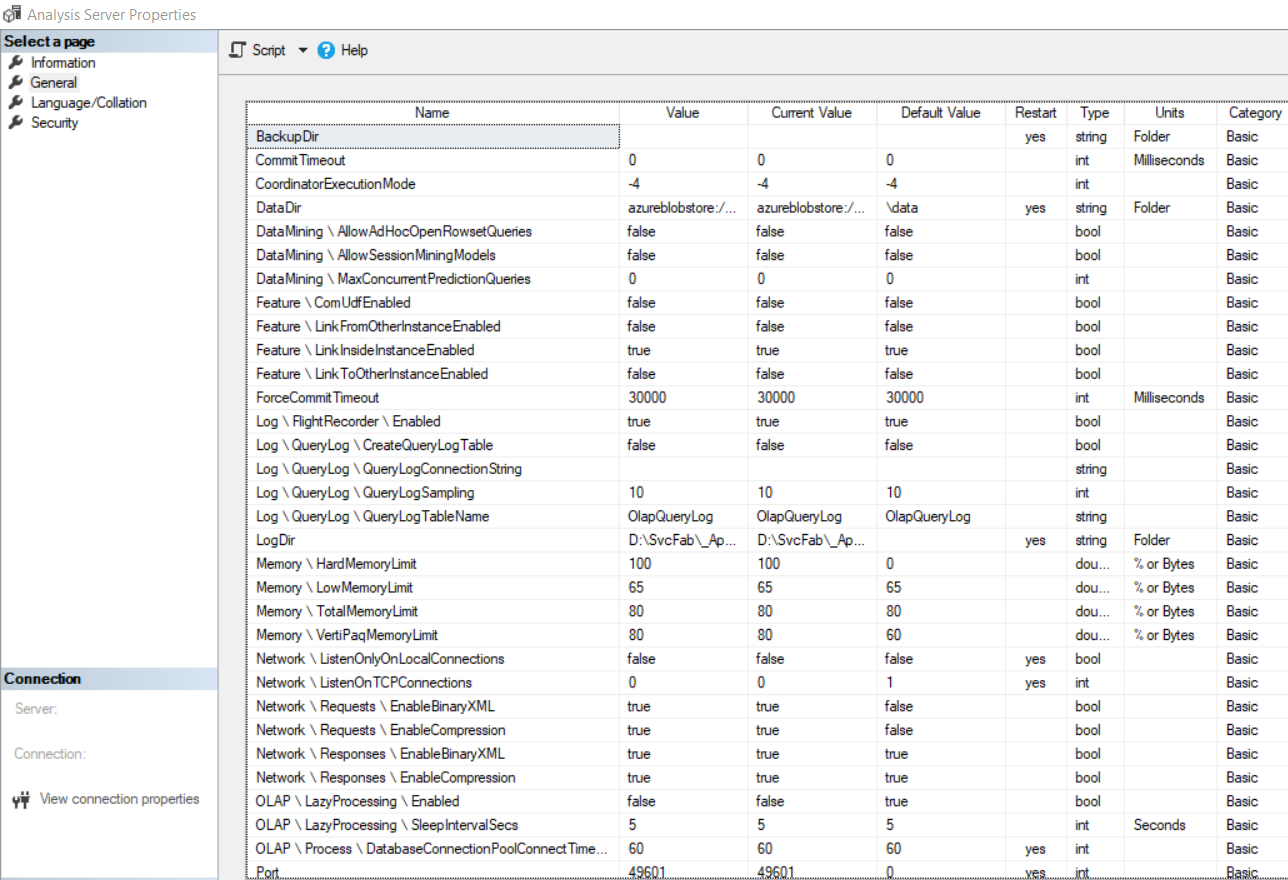1288x880 pixels.
Task: Edit Value cell for Memory \ HardMemoryLimit
Action: coord(682,564)
